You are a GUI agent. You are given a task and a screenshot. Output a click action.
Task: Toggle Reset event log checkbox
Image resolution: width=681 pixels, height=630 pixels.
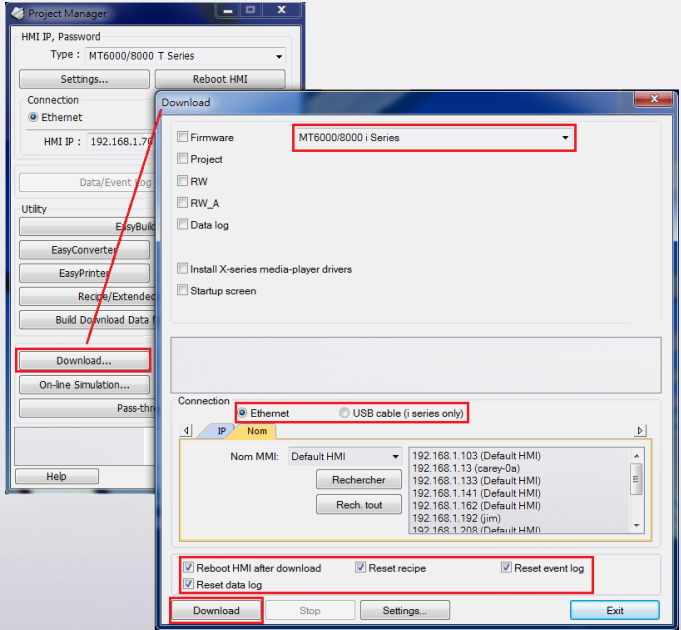(506, 567)
